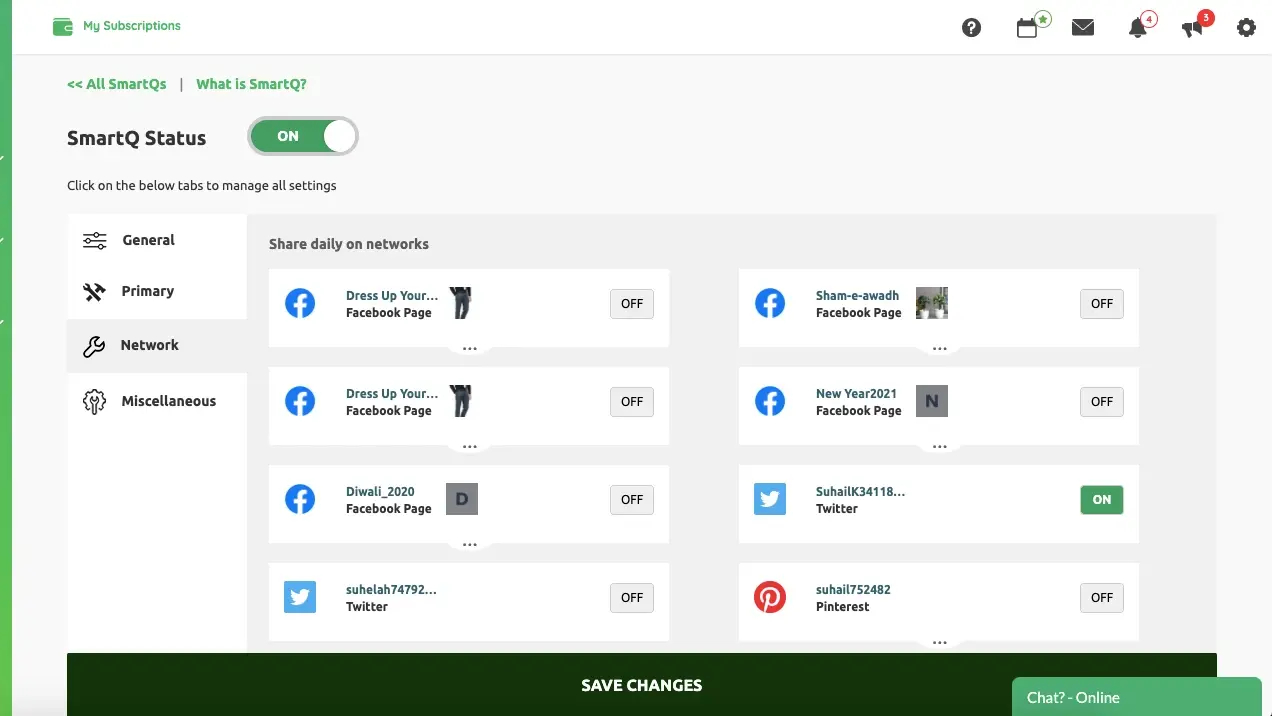Switch to the Miscellaneous tab

tap(157, 402)
